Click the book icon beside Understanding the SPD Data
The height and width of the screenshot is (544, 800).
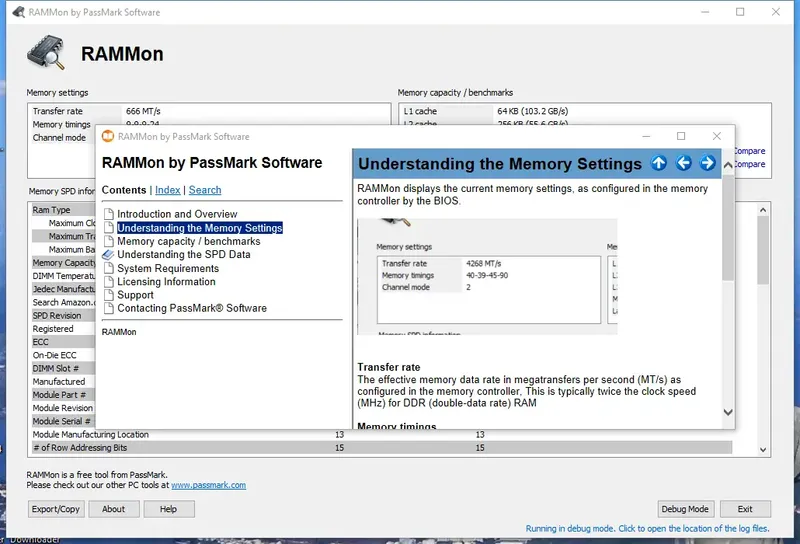(x=108, y=255)
